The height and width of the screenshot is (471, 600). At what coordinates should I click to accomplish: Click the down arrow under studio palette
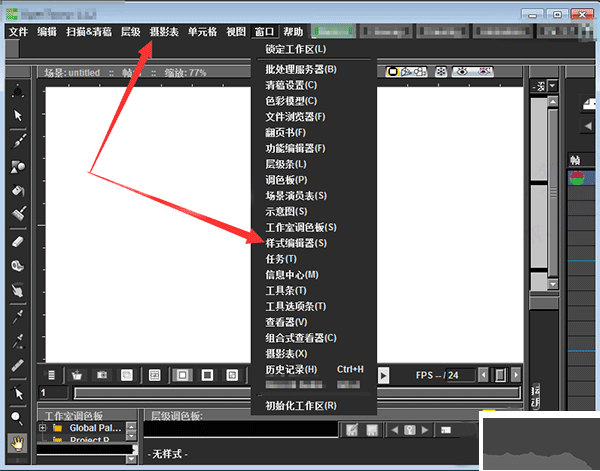pyautogui.click(x=131, y=458)
